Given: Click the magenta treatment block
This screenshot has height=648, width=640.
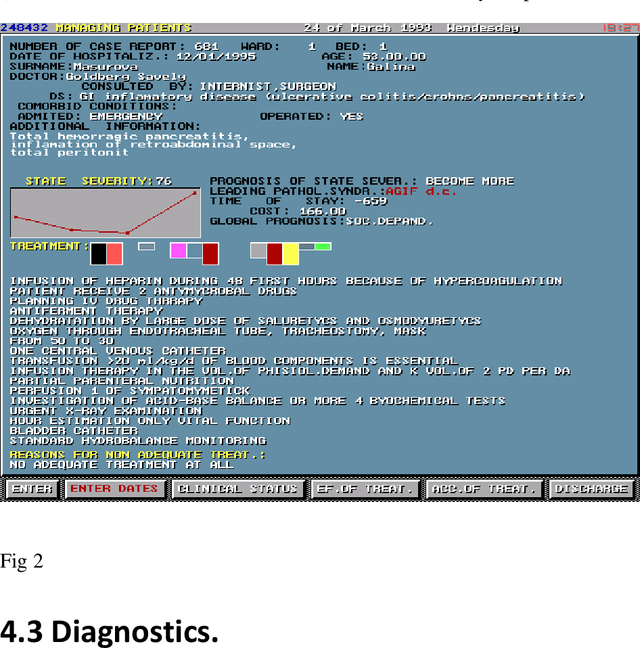Looking at the screenshot, I should coord(178,250).
